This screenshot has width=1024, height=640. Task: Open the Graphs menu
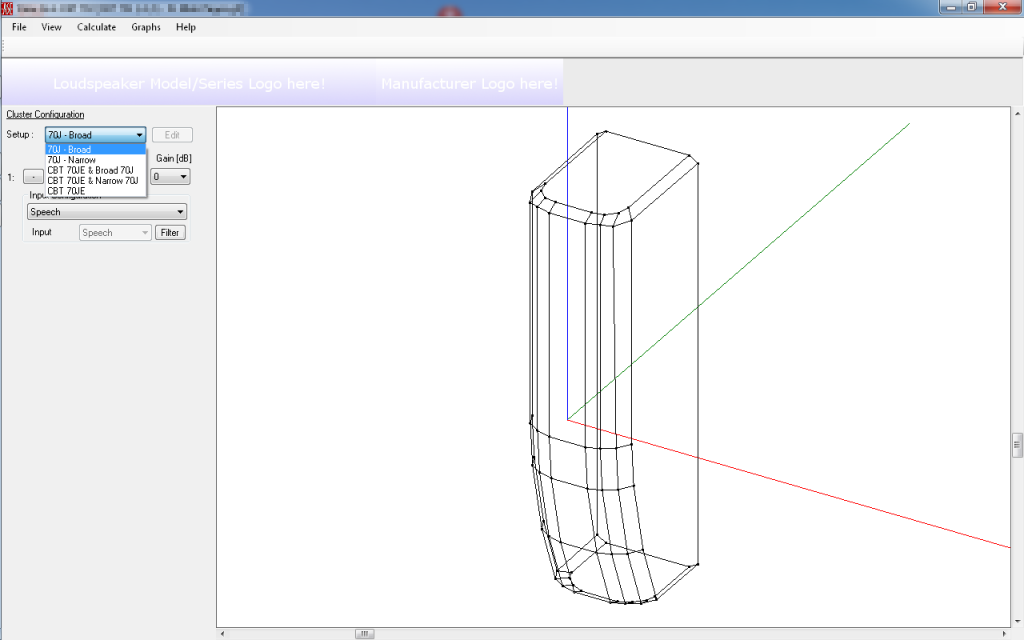[146, 27]
